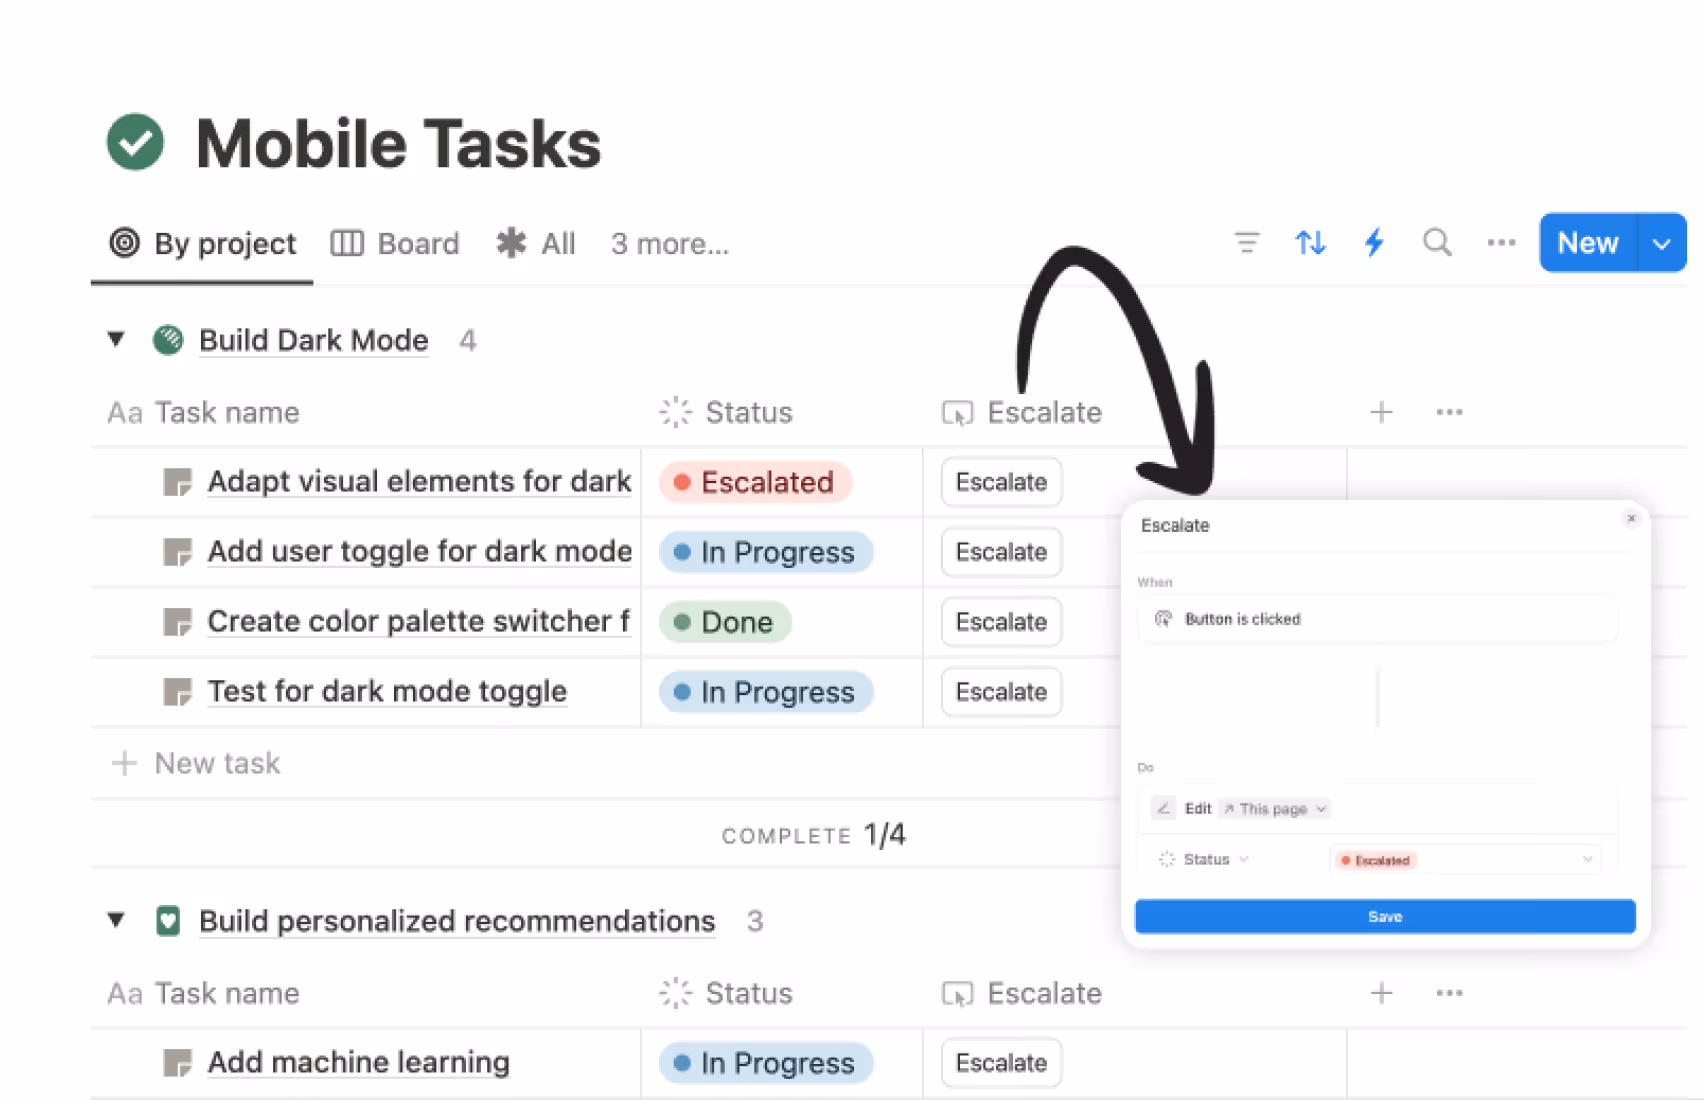Open the New button dropdown arrow
Image resolution: width=1704 pixels, height=1100 pixels.
1662,243
